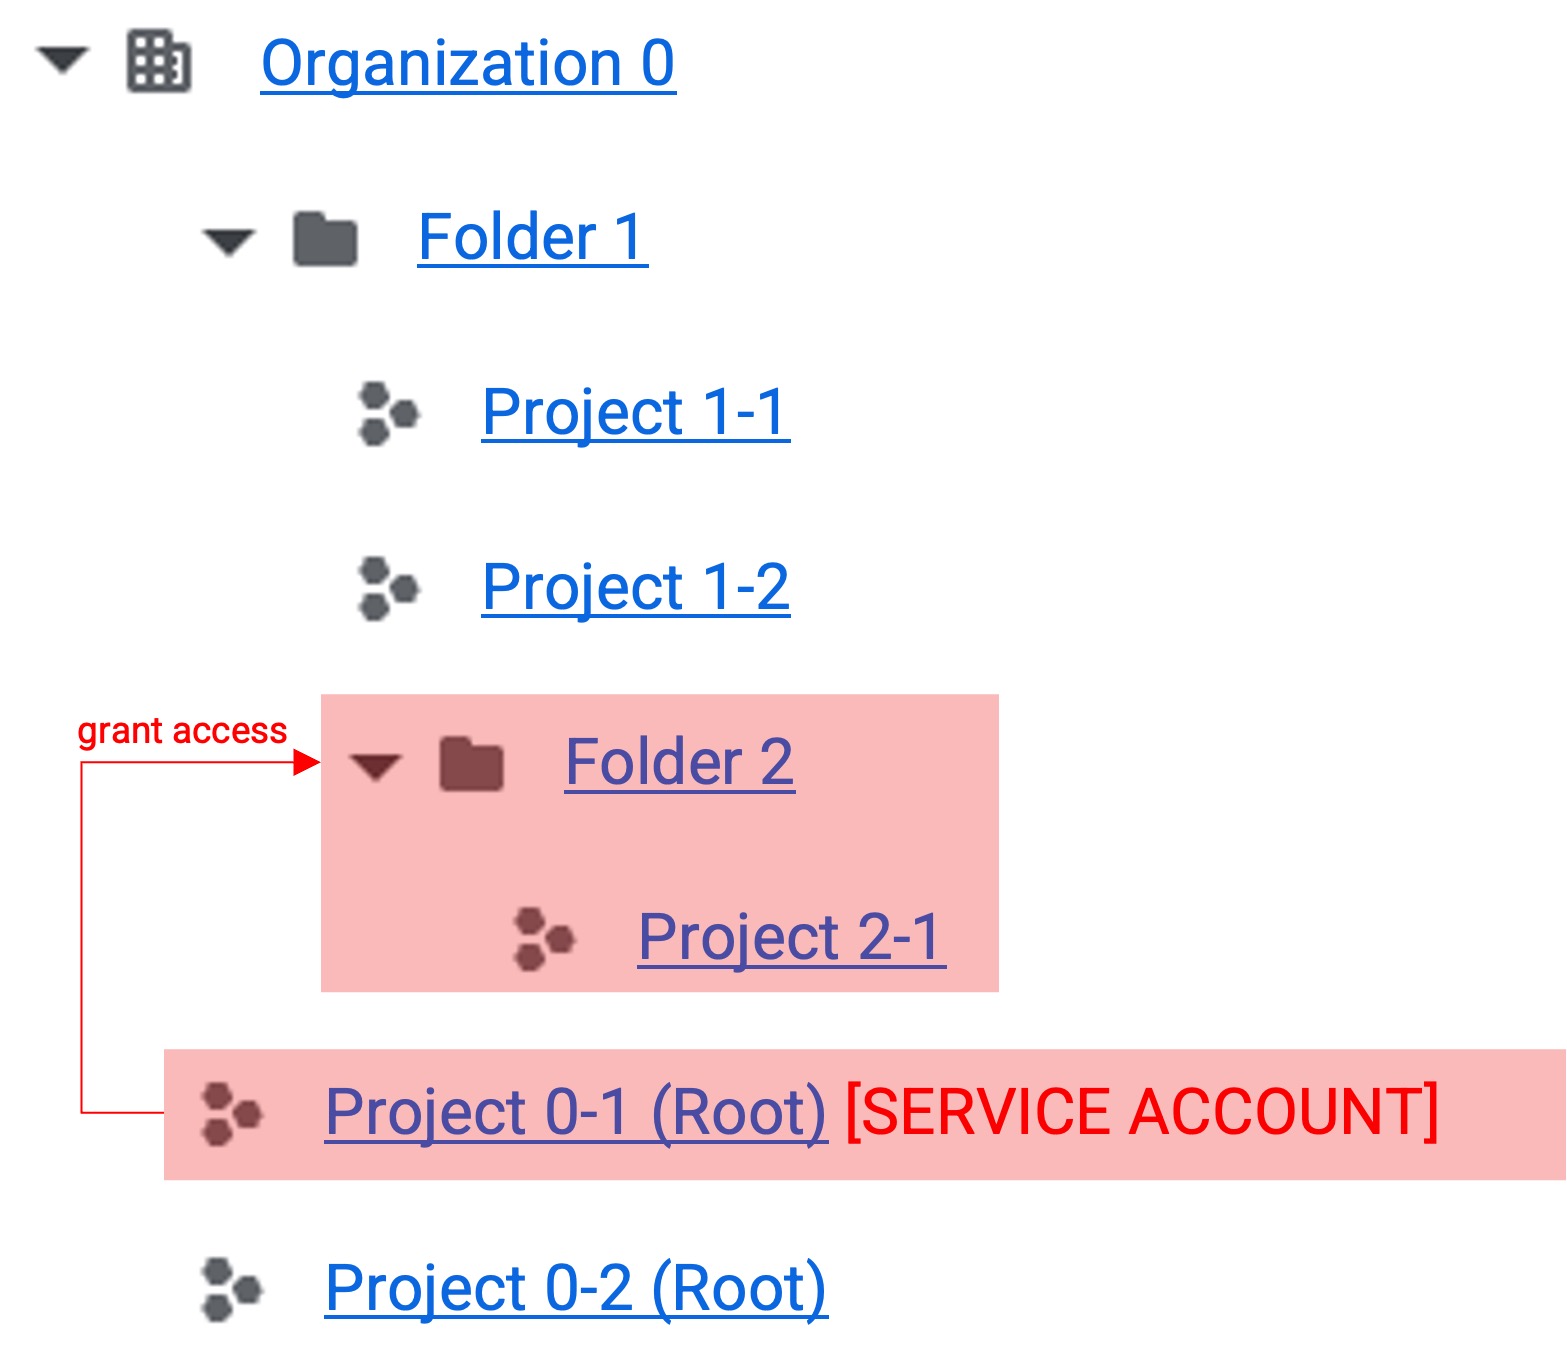
Task: Open the Organization 0 link
Action: [x=468, y=64]
